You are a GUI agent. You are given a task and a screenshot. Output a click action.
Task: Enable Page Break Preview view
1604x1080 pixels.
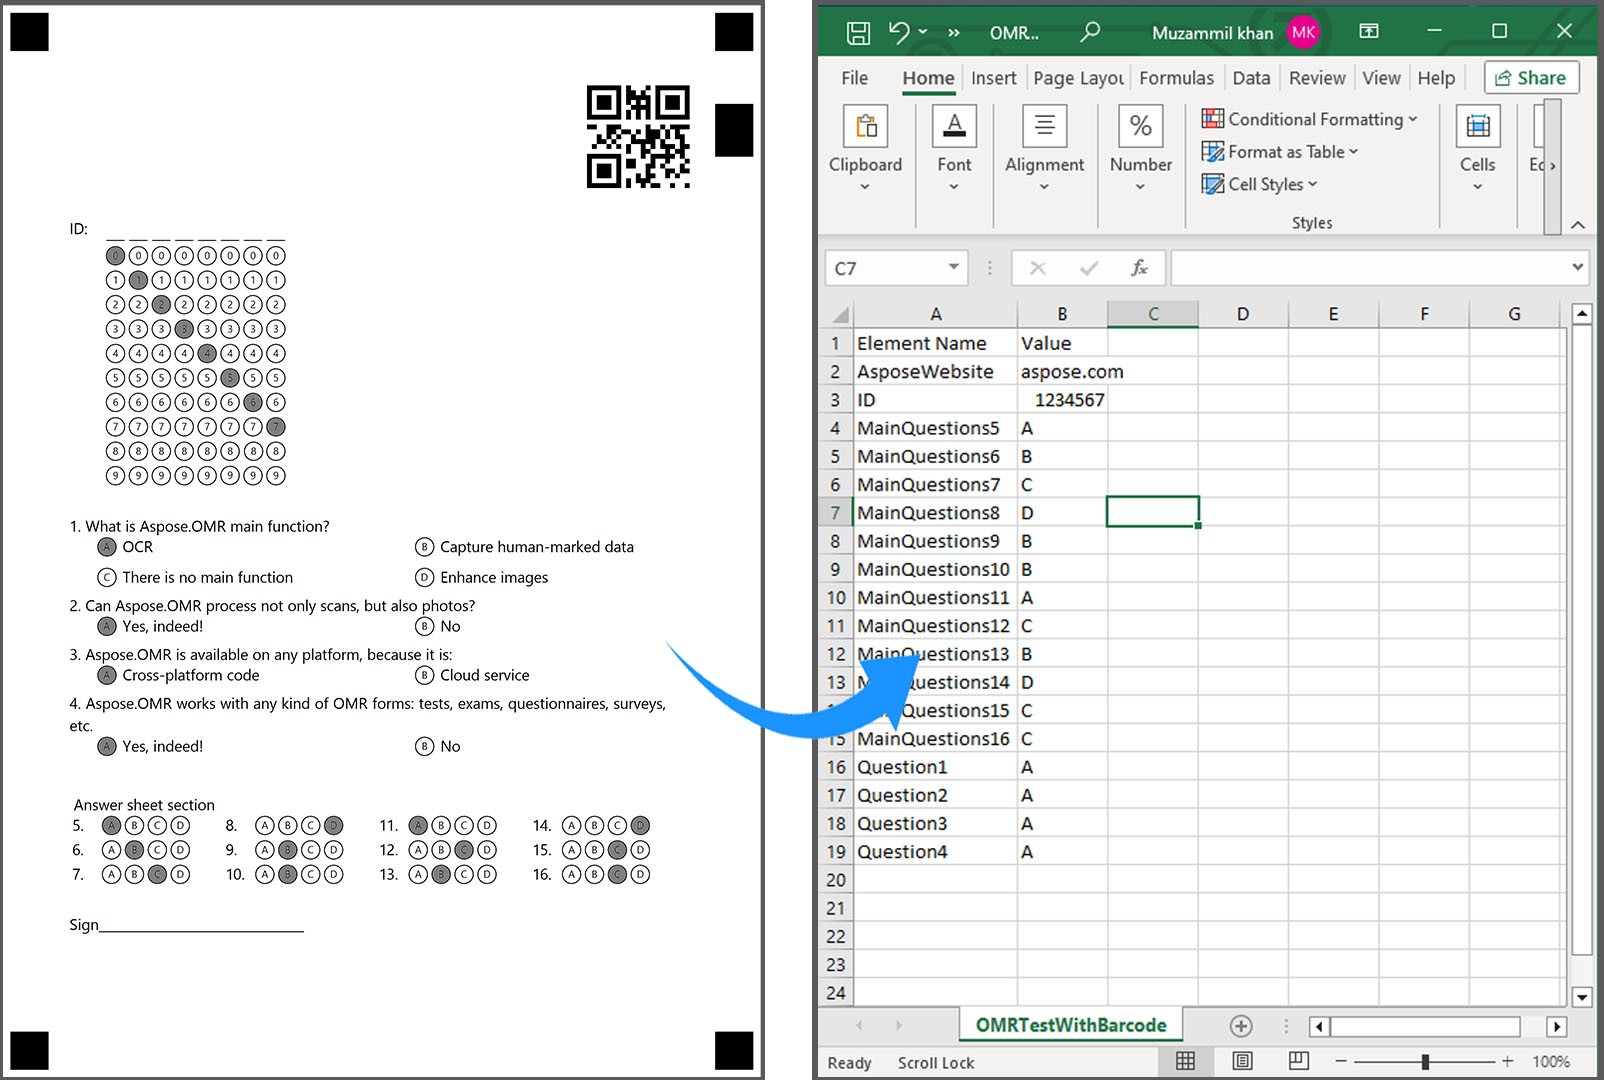(1297, 1061)
